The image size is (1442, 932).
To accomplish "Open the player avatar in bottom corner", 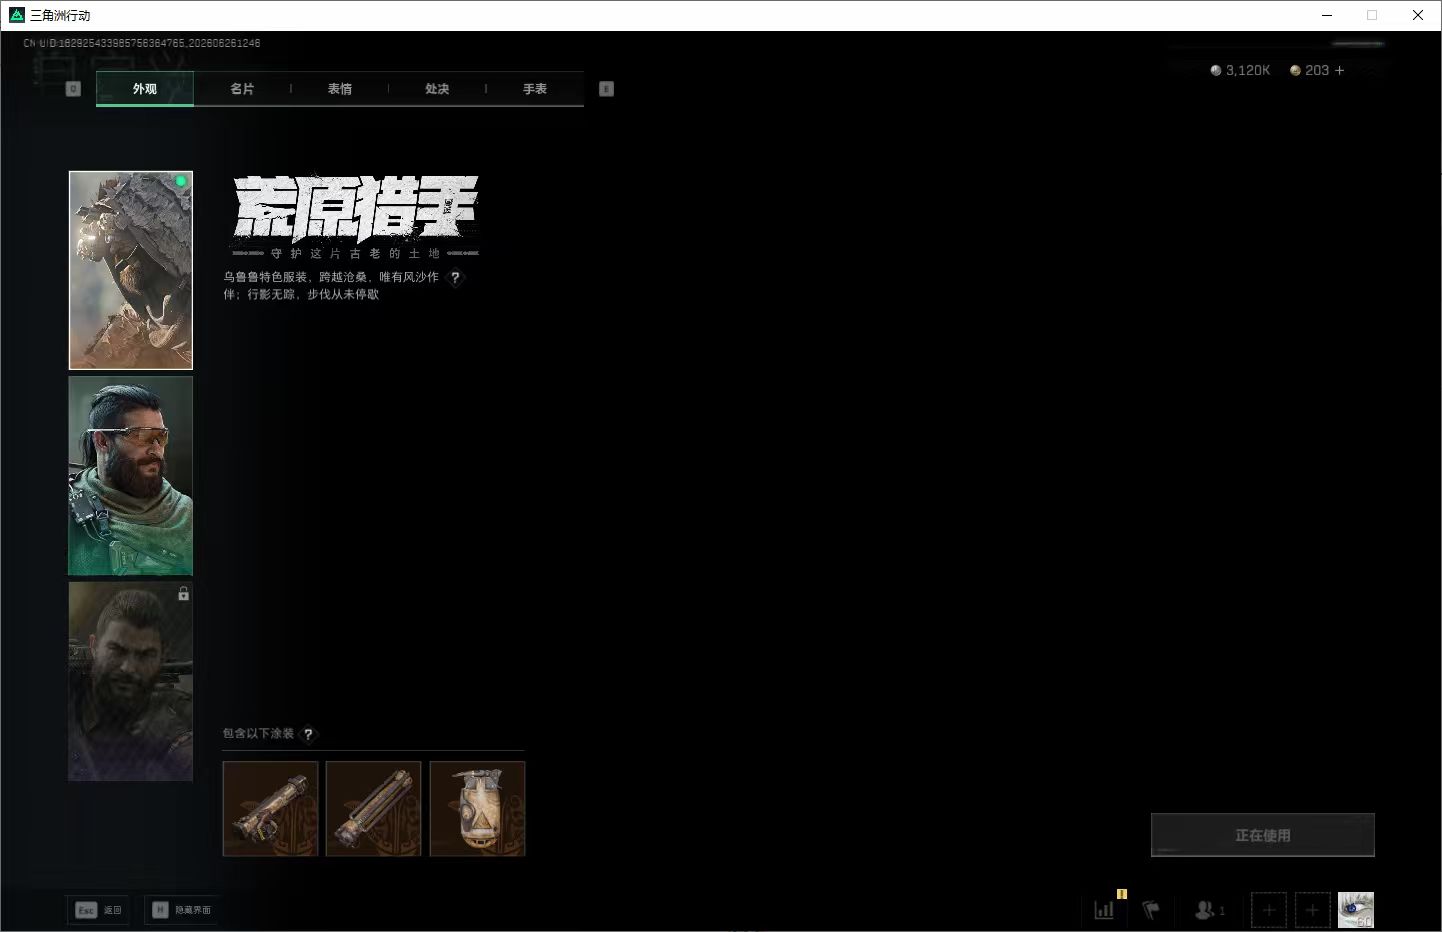I will click(1356, 910).
